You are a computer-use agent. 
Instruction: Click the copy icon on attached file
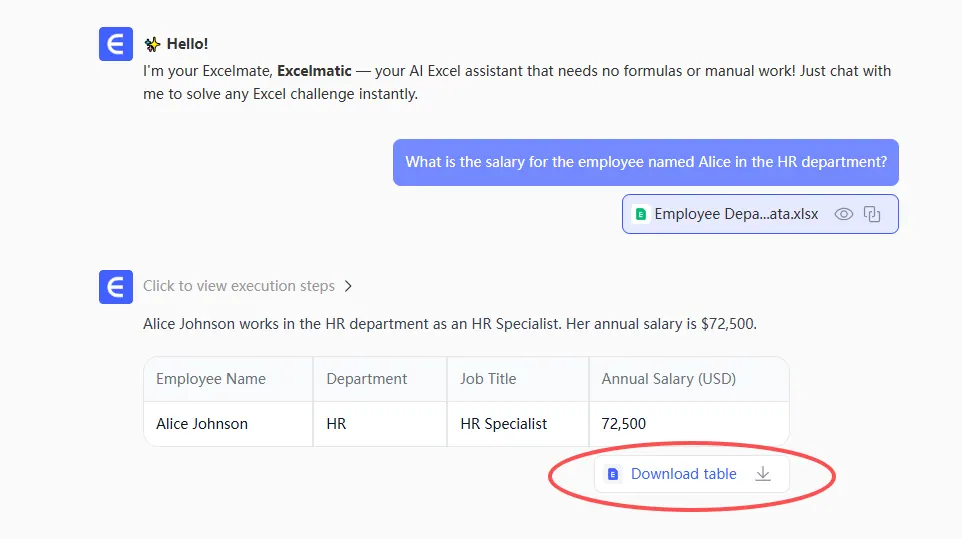click(872, 214)
